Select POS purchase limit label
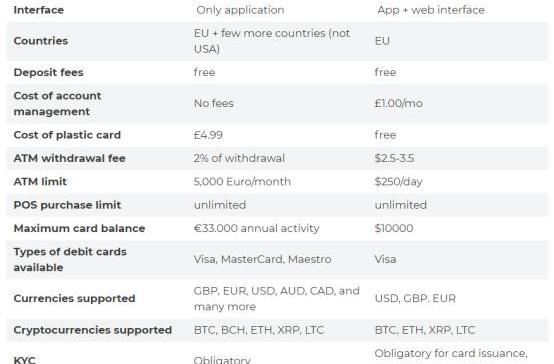The height and width of the screenshot is (364, 554). pyautogui.click(x=67, y=205)
